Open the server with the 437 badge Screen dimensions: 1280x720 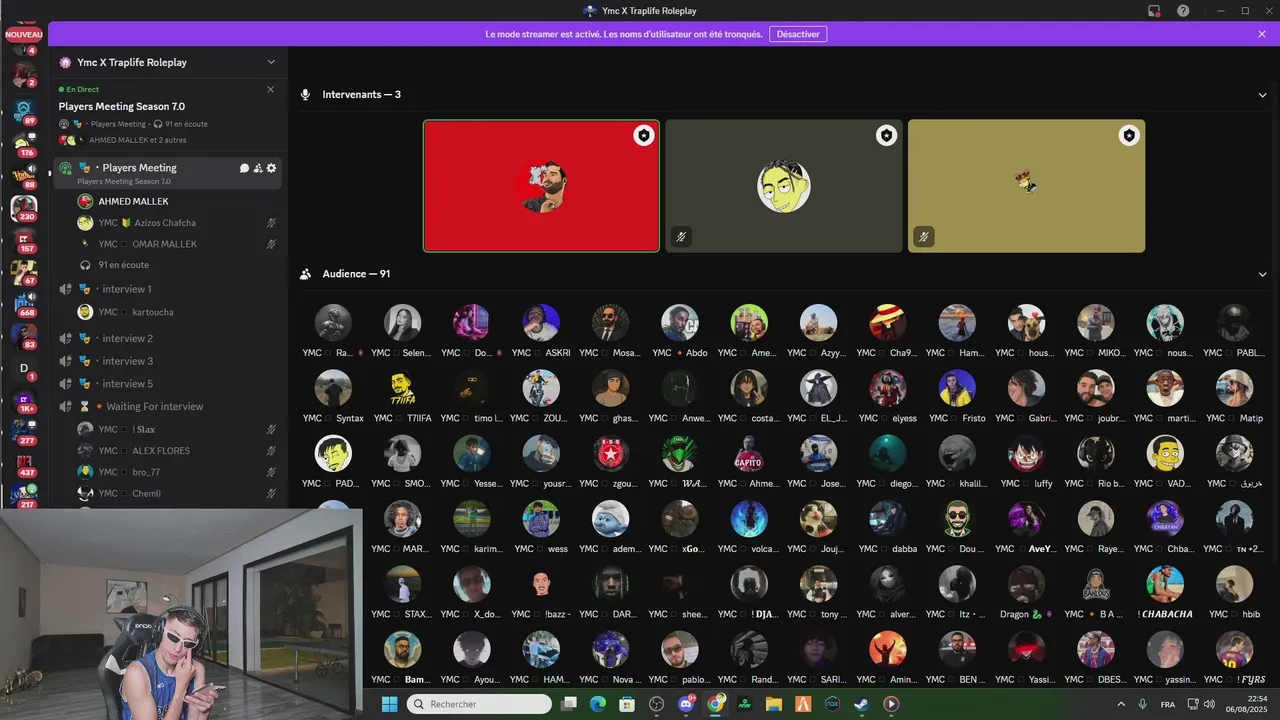[x=23, y=464]
